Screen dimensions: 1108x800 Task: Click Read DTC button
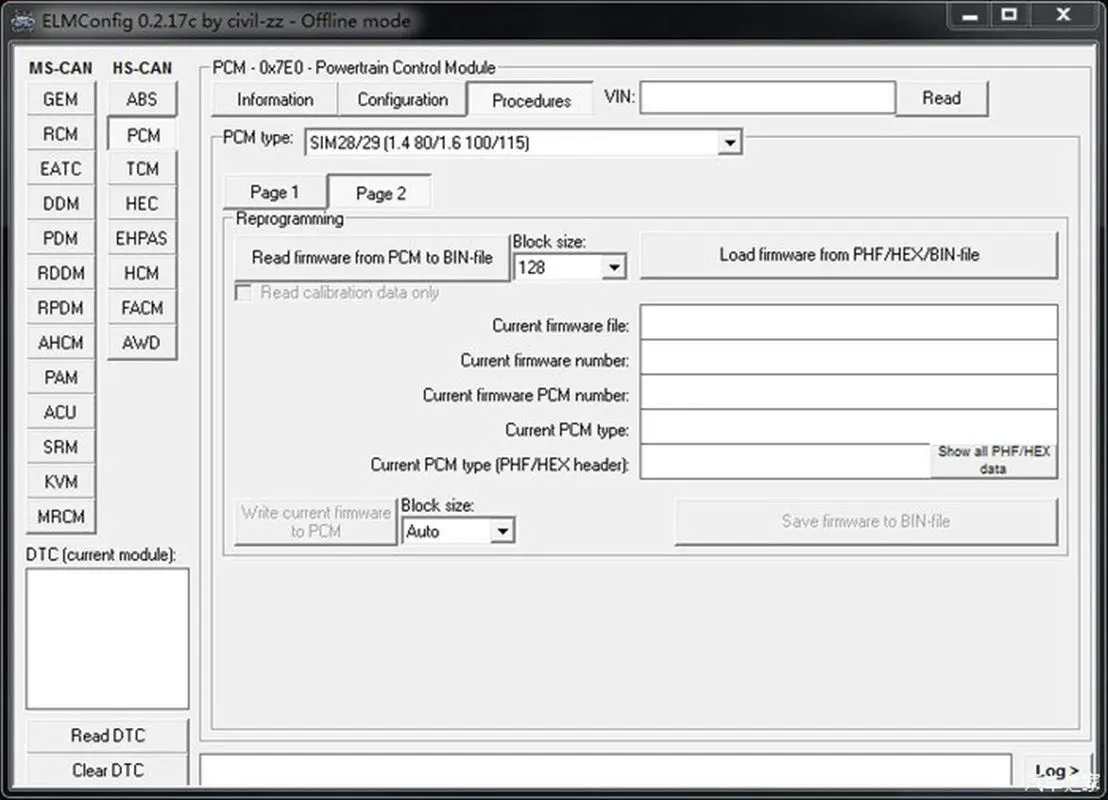[x=107, y=736]
